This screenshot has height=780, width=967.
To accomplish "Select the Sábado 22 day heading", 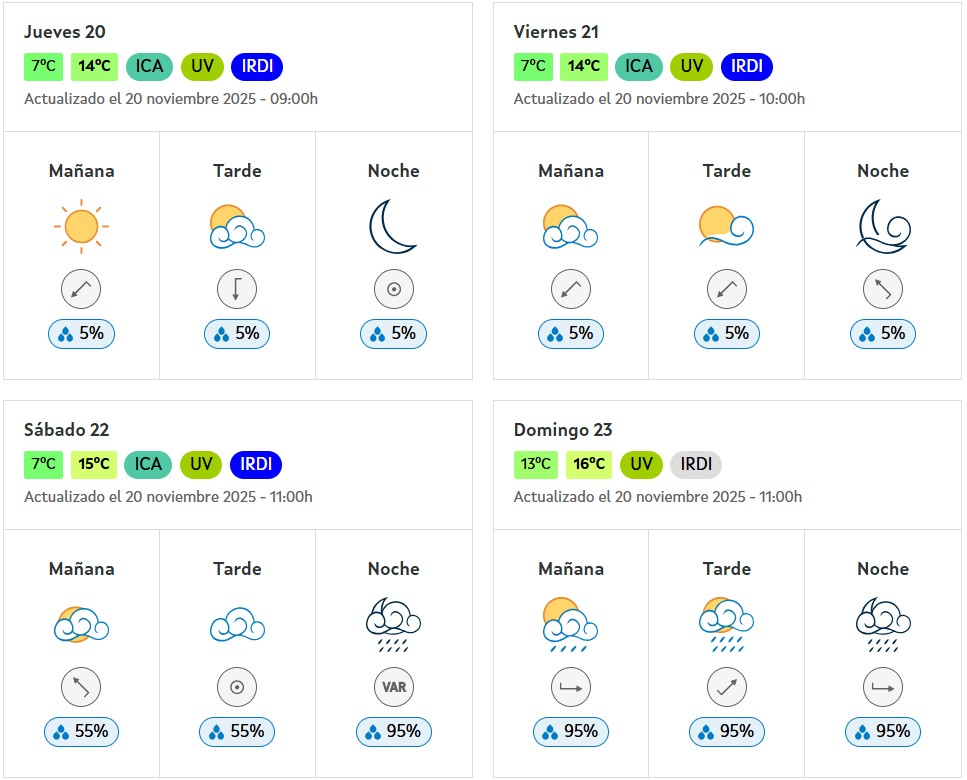I will (67, 430).
